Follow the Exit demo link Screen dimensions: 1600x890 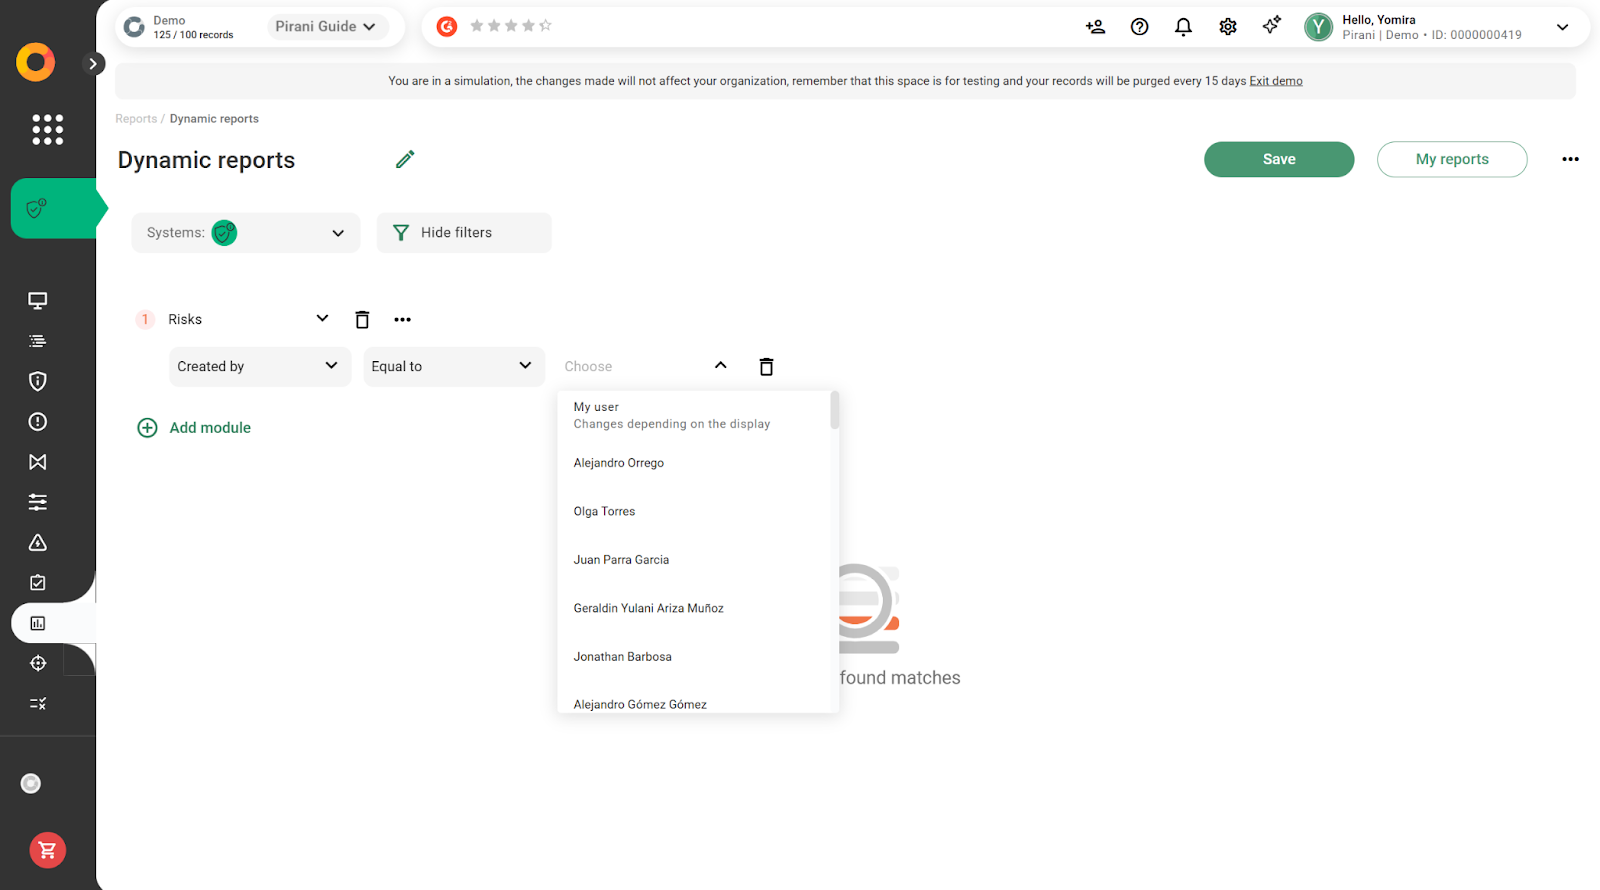point(1275,81)
